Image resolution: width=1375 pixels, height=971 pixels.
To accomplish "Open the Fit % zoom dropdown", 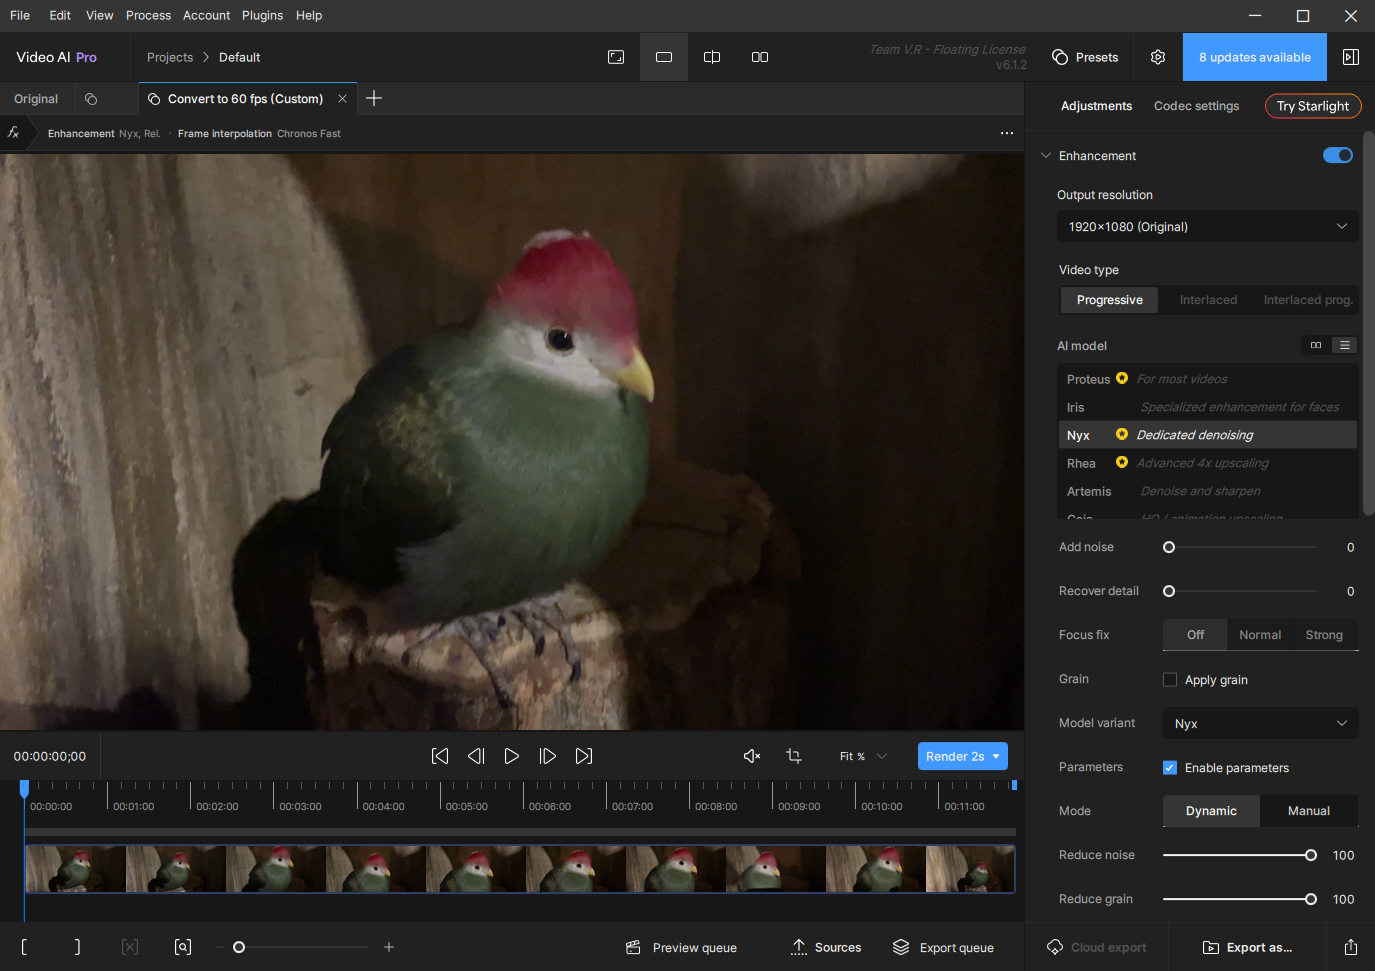I will [863, 756].
